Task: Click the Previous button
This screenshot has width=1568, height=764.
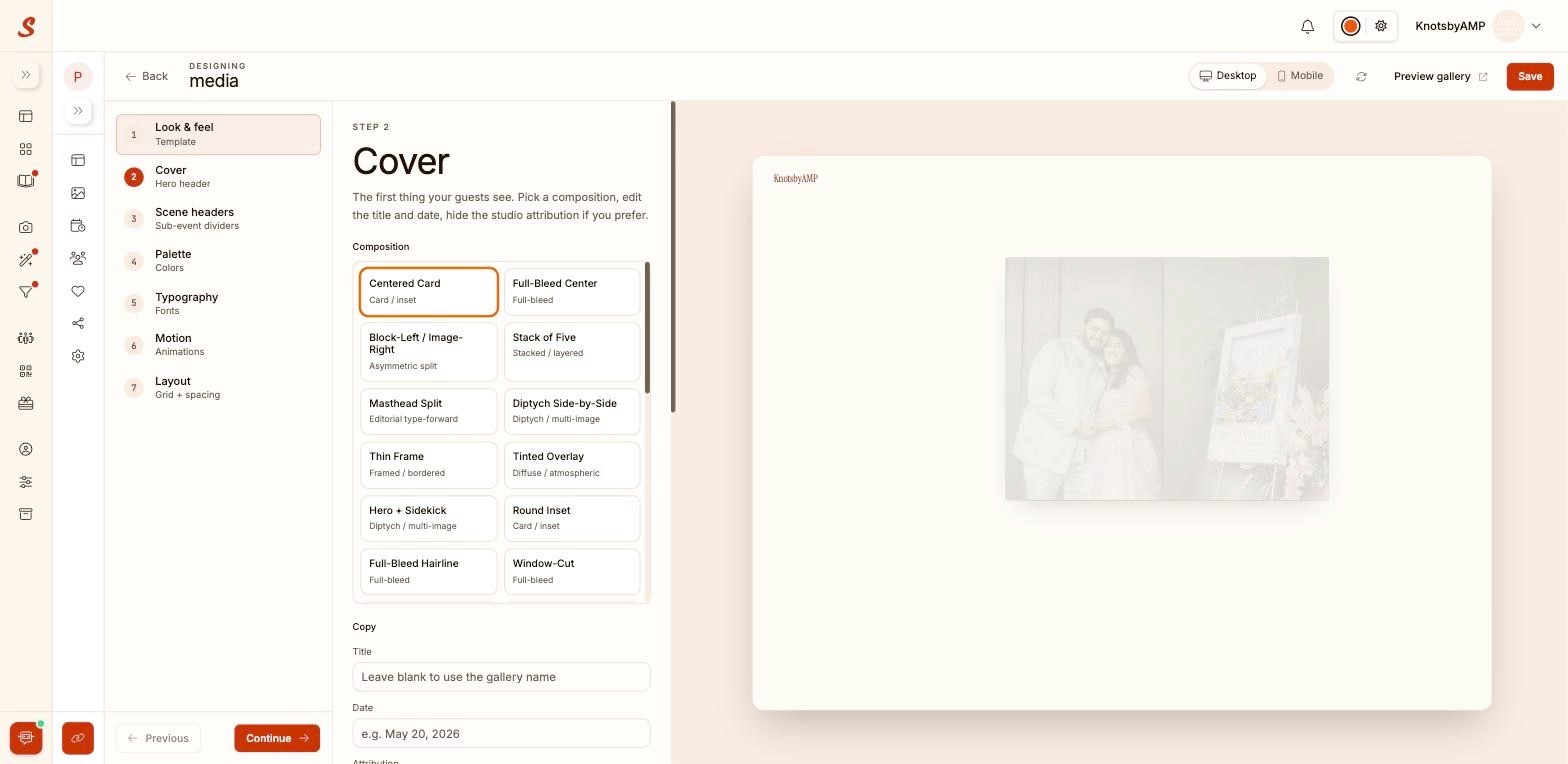Action: click(x=158, y=738)
